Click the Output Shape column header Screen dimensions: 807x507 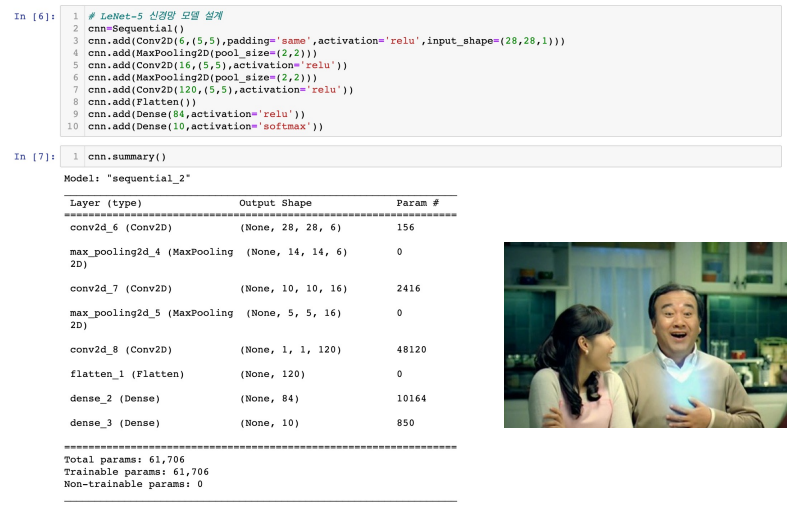click(x=275, y=203)
